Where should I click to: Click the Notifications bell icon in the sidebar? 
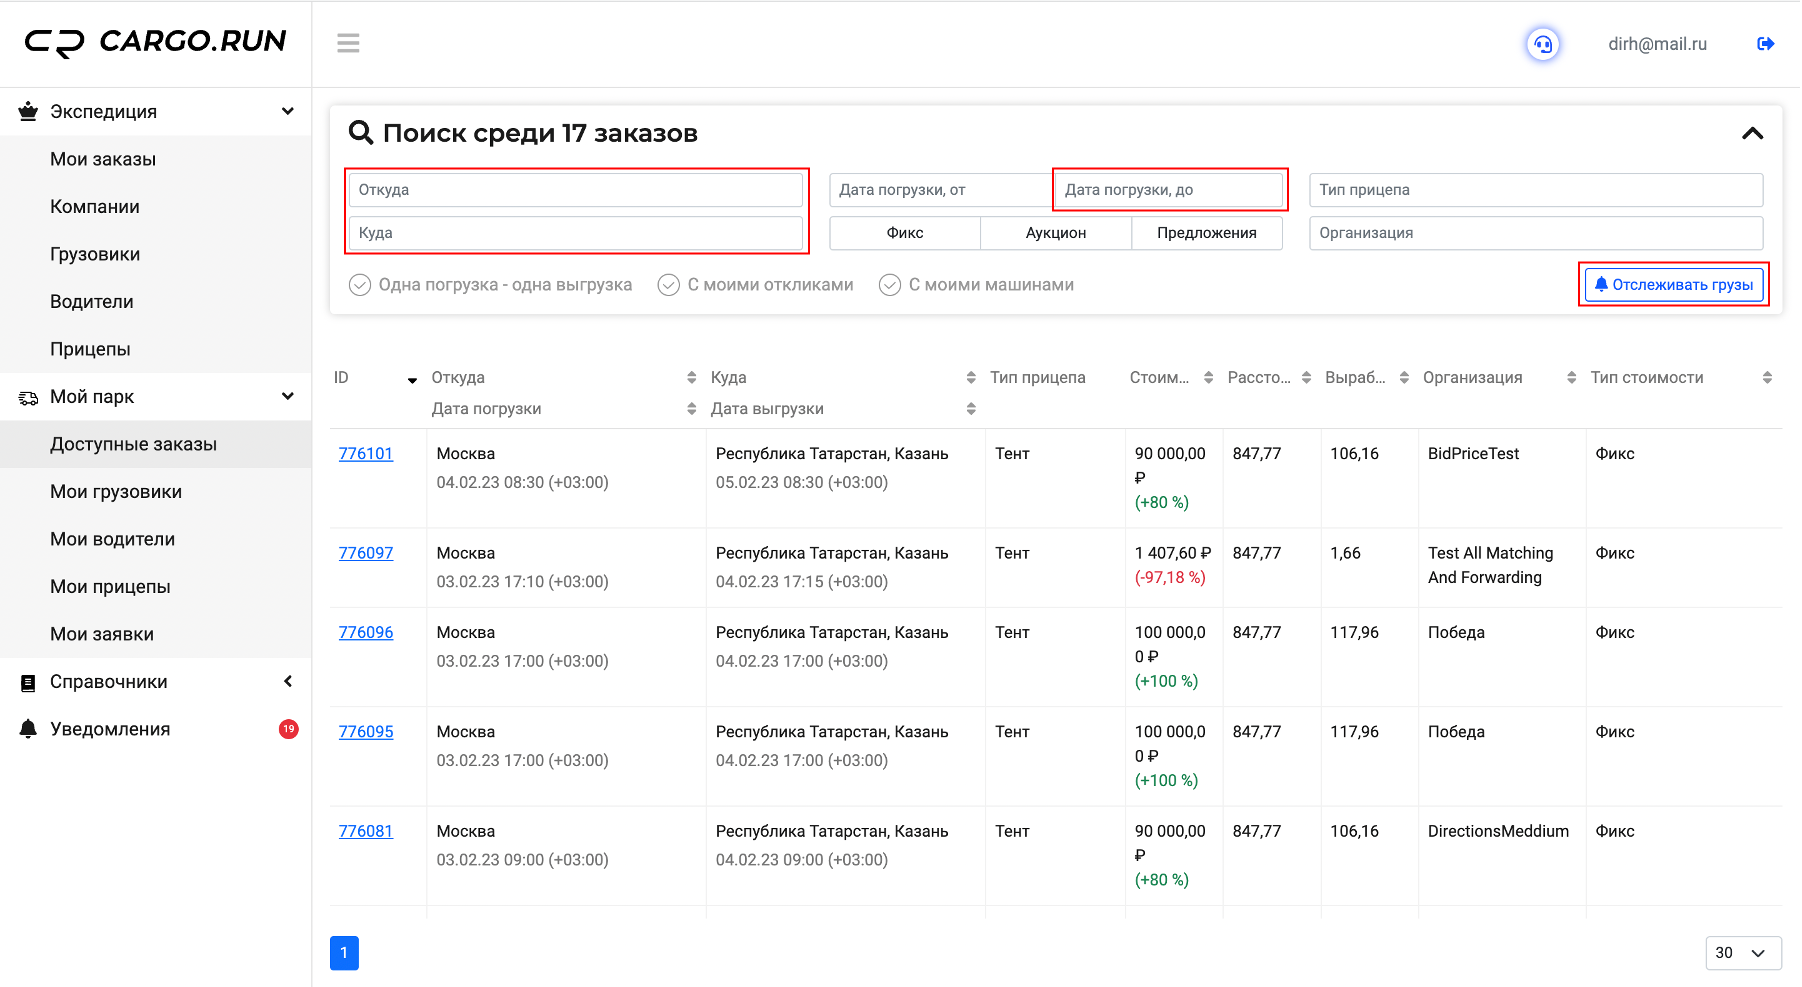tap(28, 729)
